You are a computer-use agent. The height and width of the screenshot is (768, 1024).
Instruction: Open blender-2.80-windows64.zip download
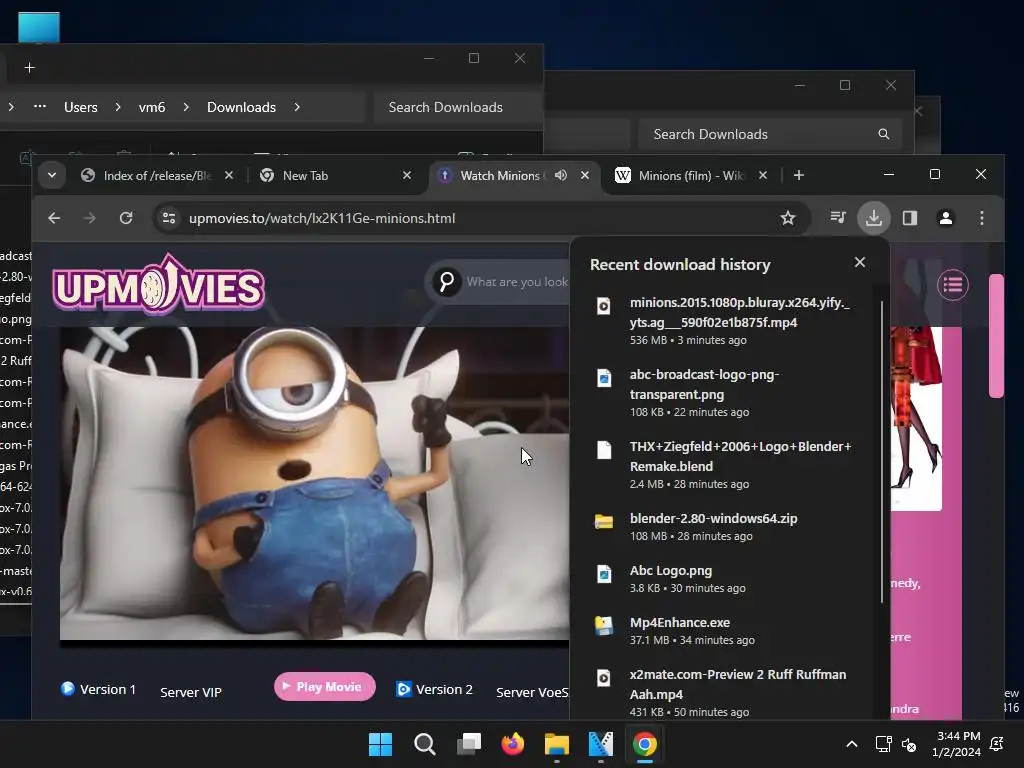pos(728,526)
